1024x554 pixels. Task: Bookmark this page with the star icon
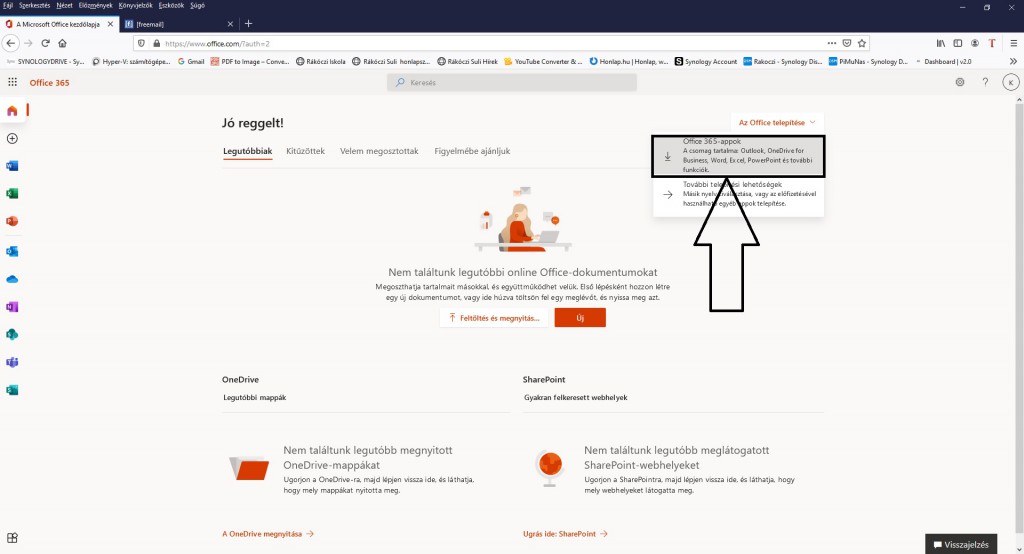click(861, 43)
